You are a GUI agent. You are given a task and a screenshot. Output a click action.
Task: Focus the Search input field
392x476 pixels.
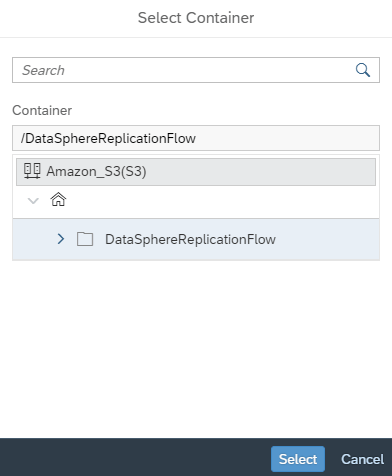tap(196, 70)
